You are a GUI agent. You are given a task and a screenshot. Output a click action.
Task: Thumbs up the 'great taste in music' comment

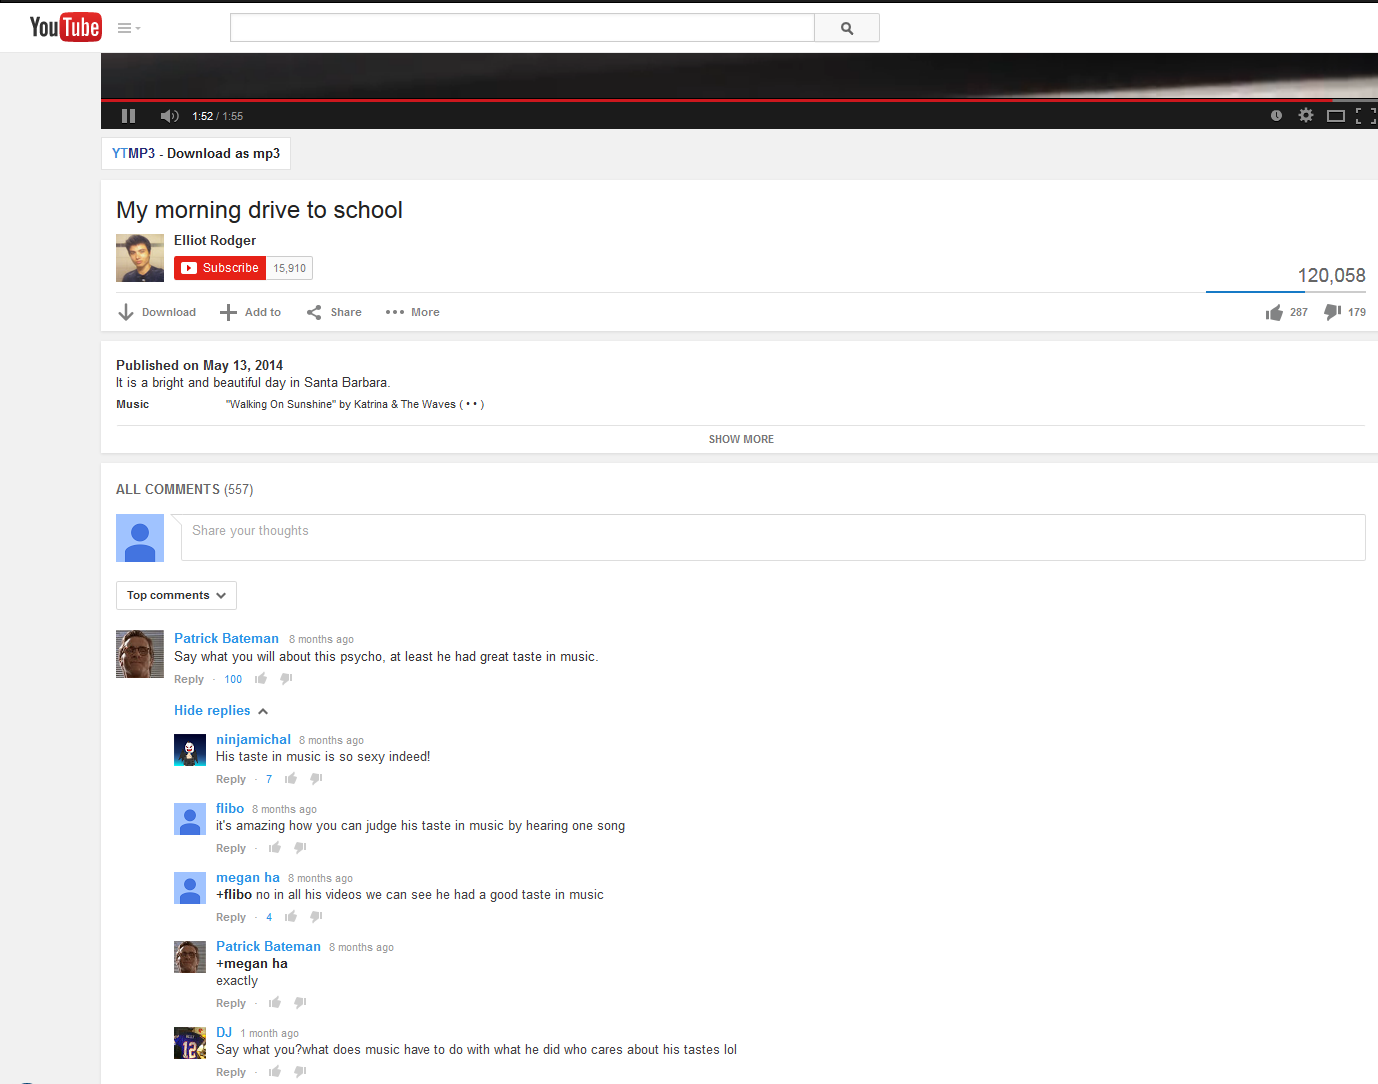(x=261, y=679)
